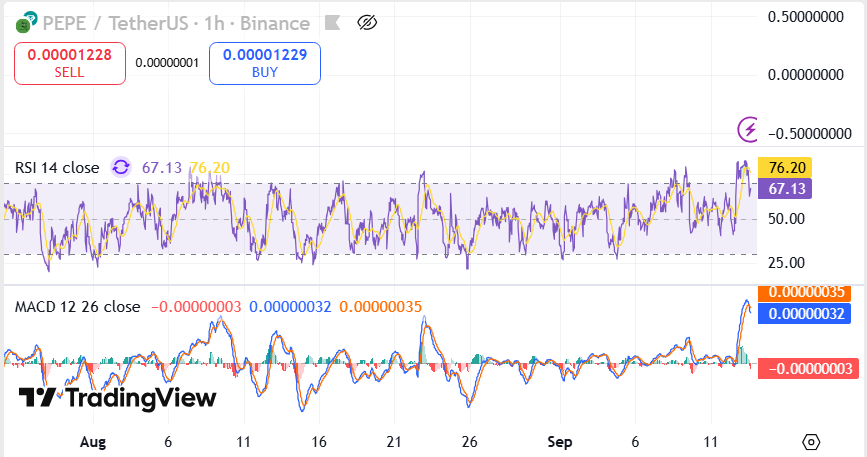Select the RSI 14 close indicator label
This screenshot has height=457, width=867.
(57, 167)
